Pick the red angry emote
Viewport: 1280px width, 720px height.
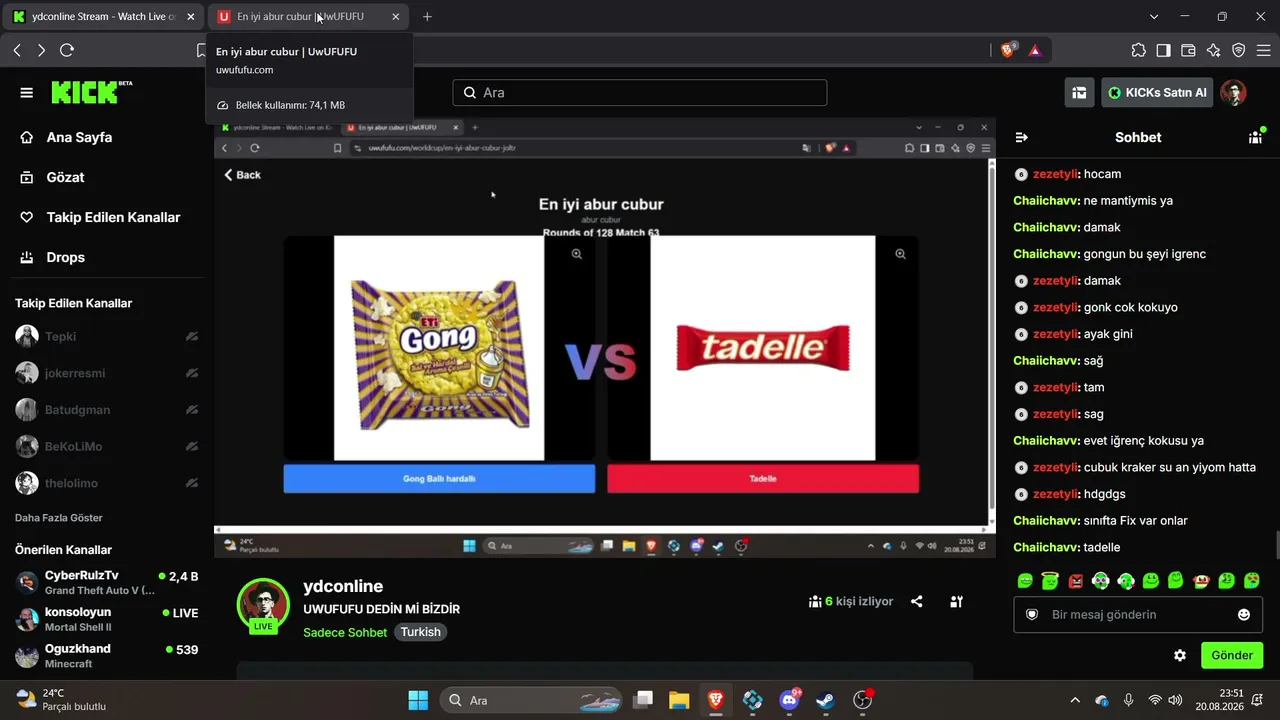(1075, 581)
